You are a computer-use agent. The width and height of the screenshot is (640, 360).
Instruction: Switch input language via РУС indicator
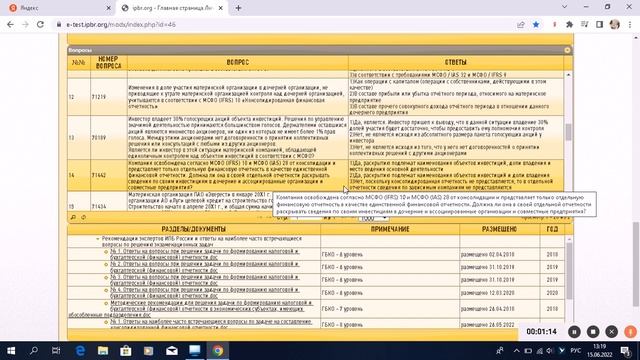click(x=576, y=351)
